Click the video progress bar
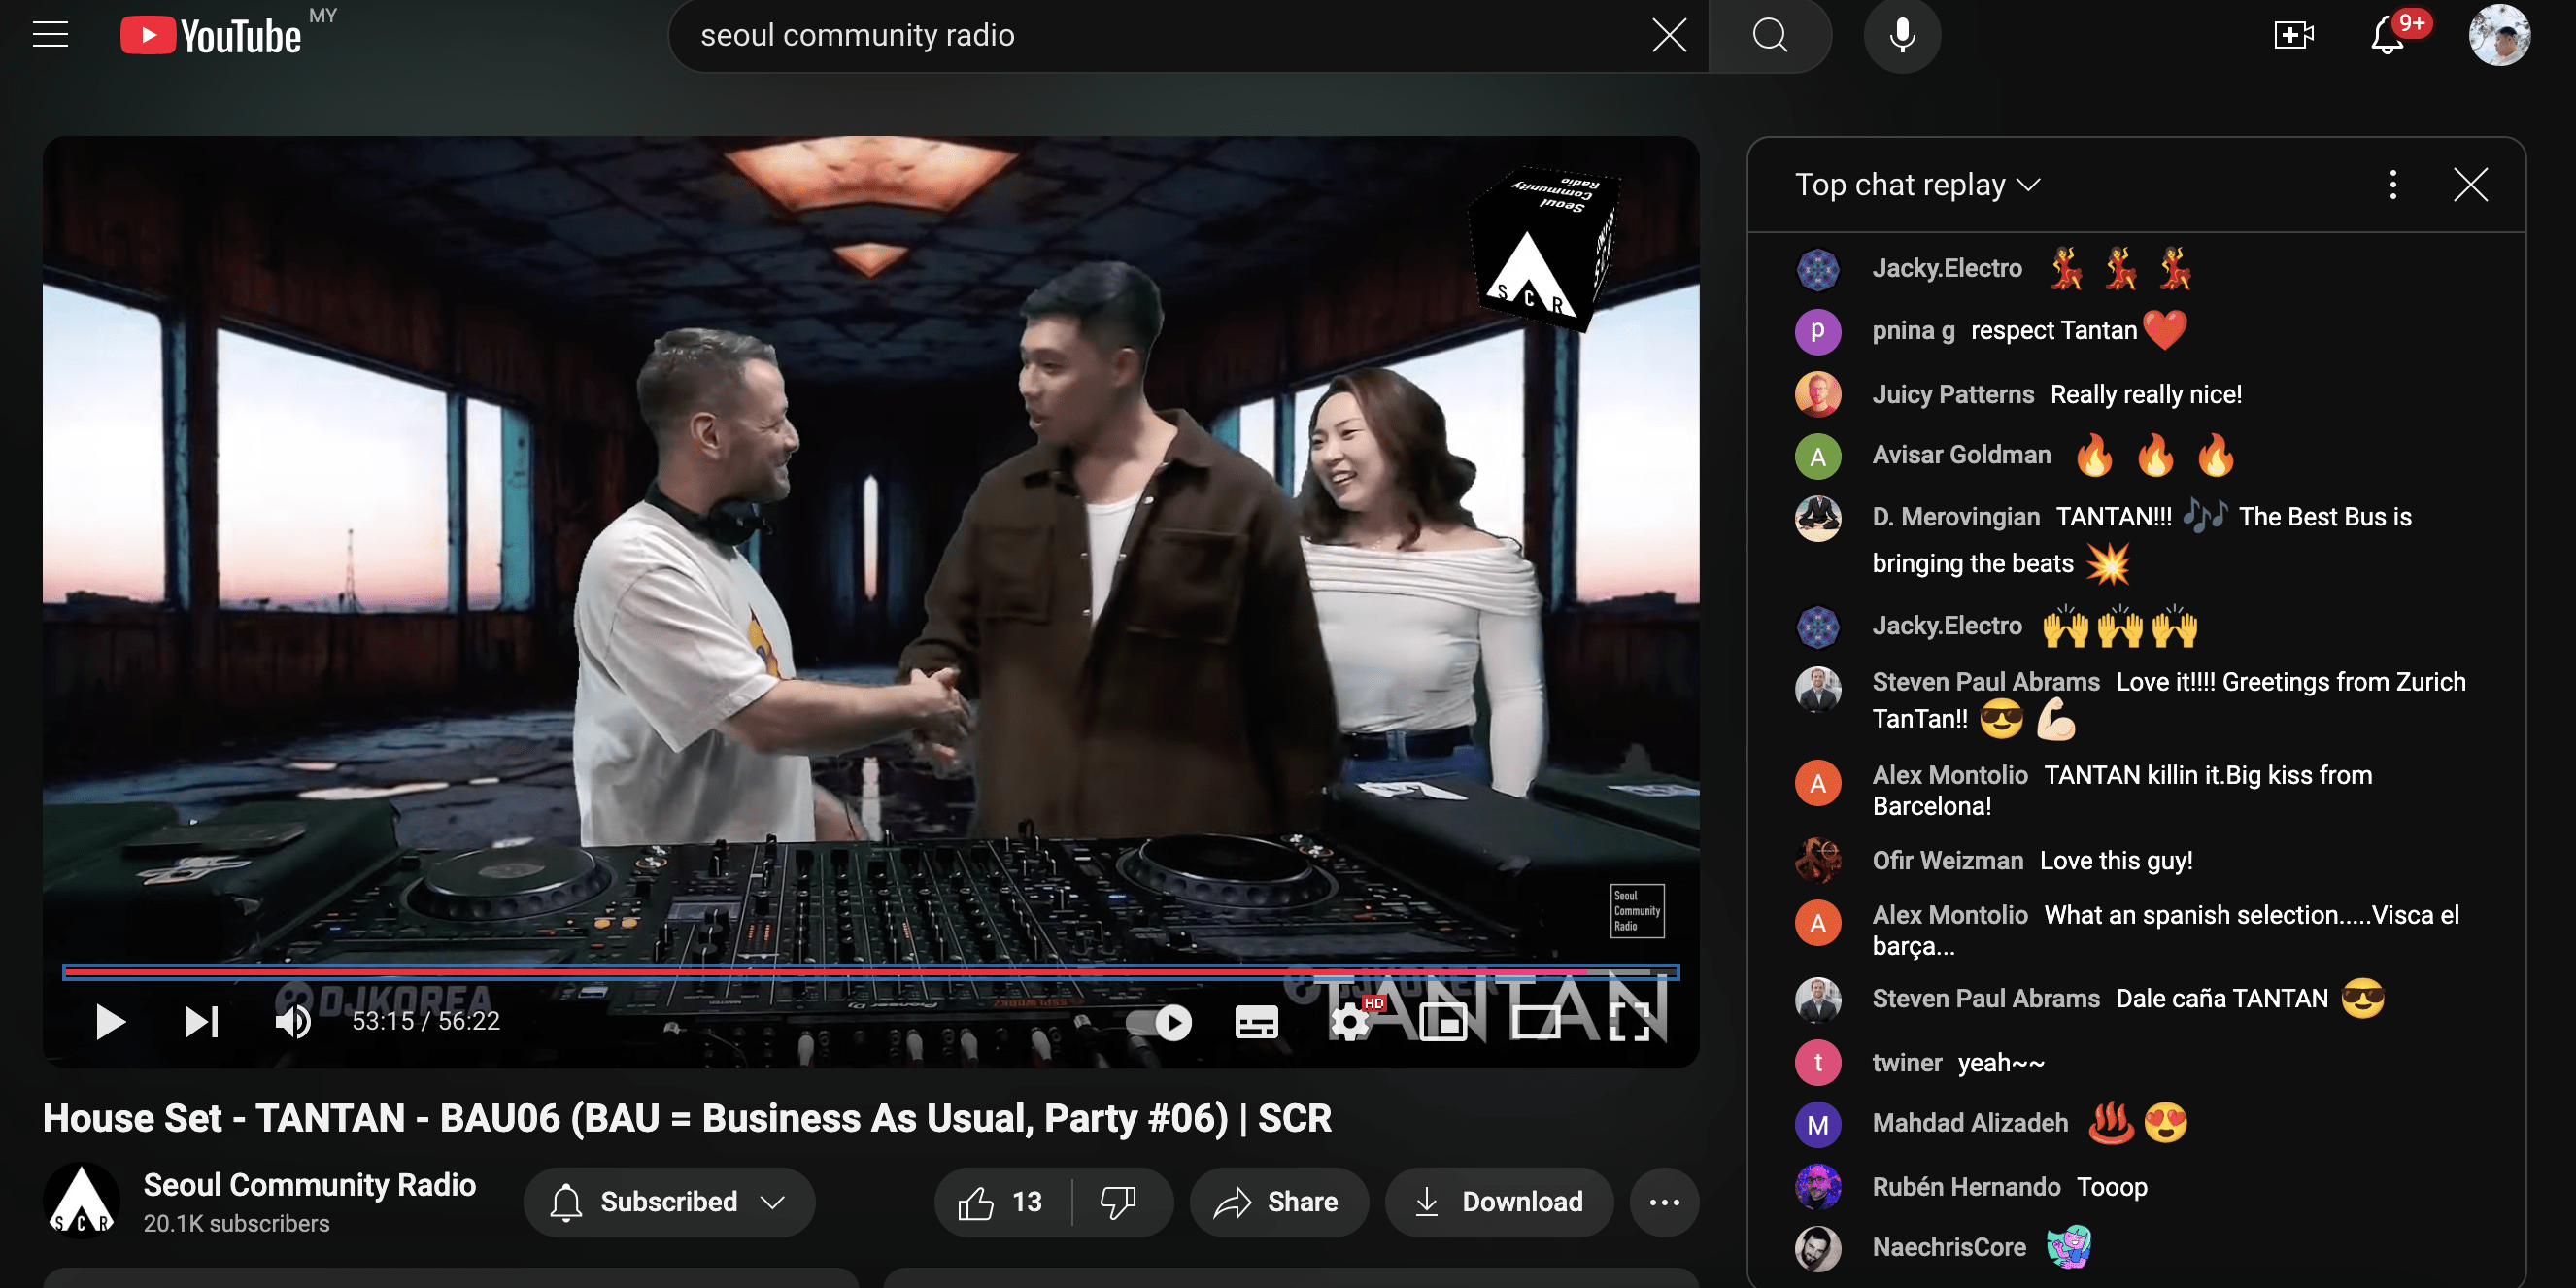Viewport: 2576px width, 1288px height. 870,971
